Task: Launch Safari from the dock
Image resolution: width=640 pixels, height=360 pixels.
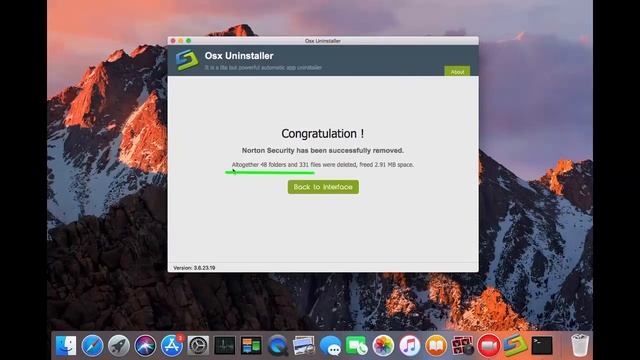Action: tap(92, 345)
